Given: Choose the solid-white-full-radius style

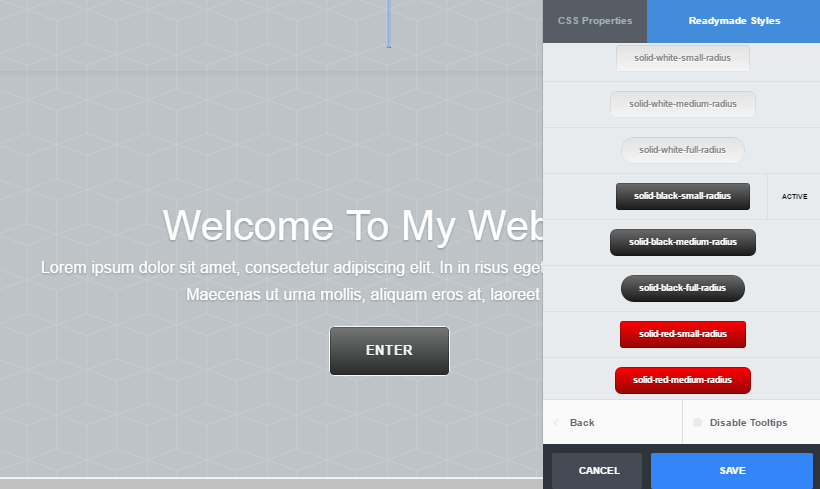Looking at the screenshot, I should pyautogui.click(x=682, y=150).
